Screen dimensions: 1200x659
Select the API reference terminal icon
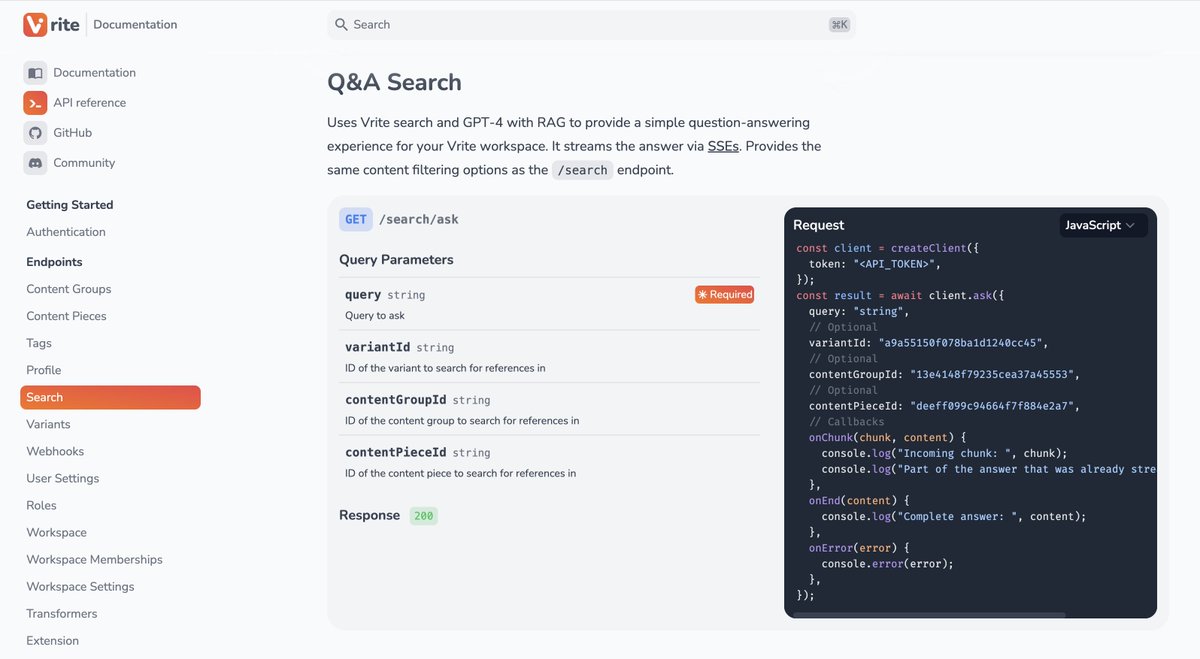pyautogui.click(x=37, y=102)
